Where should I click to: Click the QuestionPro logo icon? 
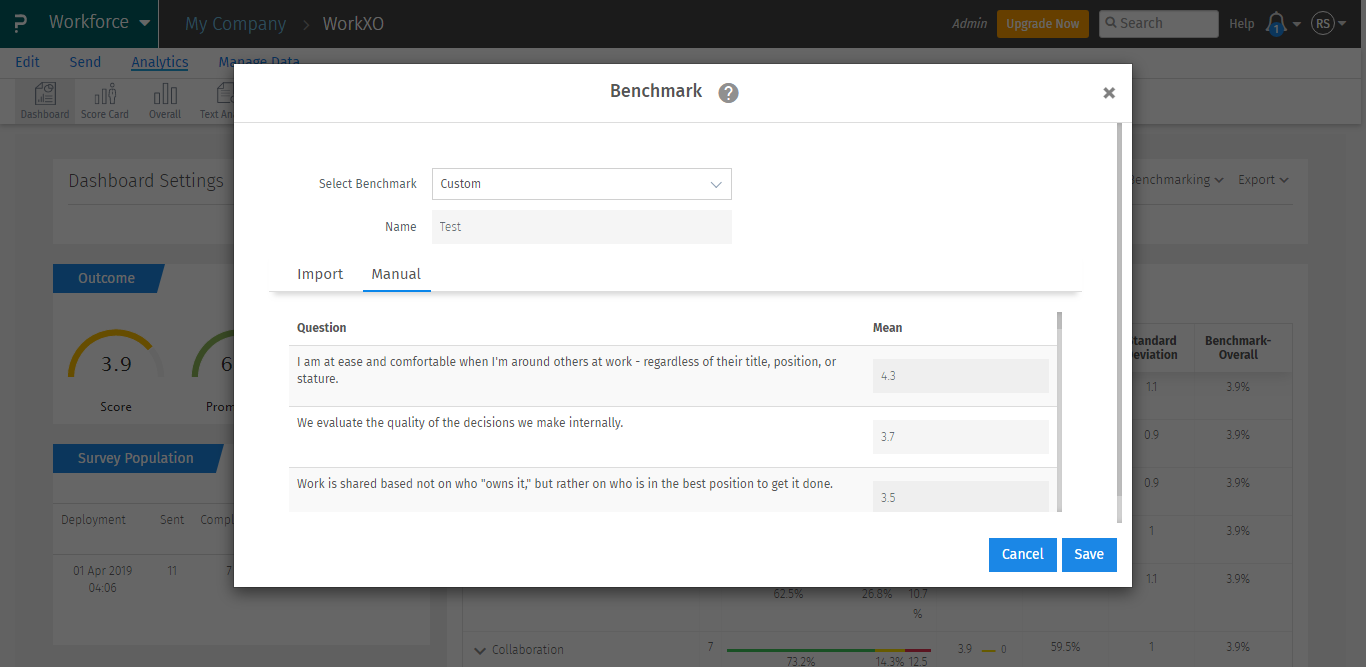pyautogui.click(x=20, y=23)
